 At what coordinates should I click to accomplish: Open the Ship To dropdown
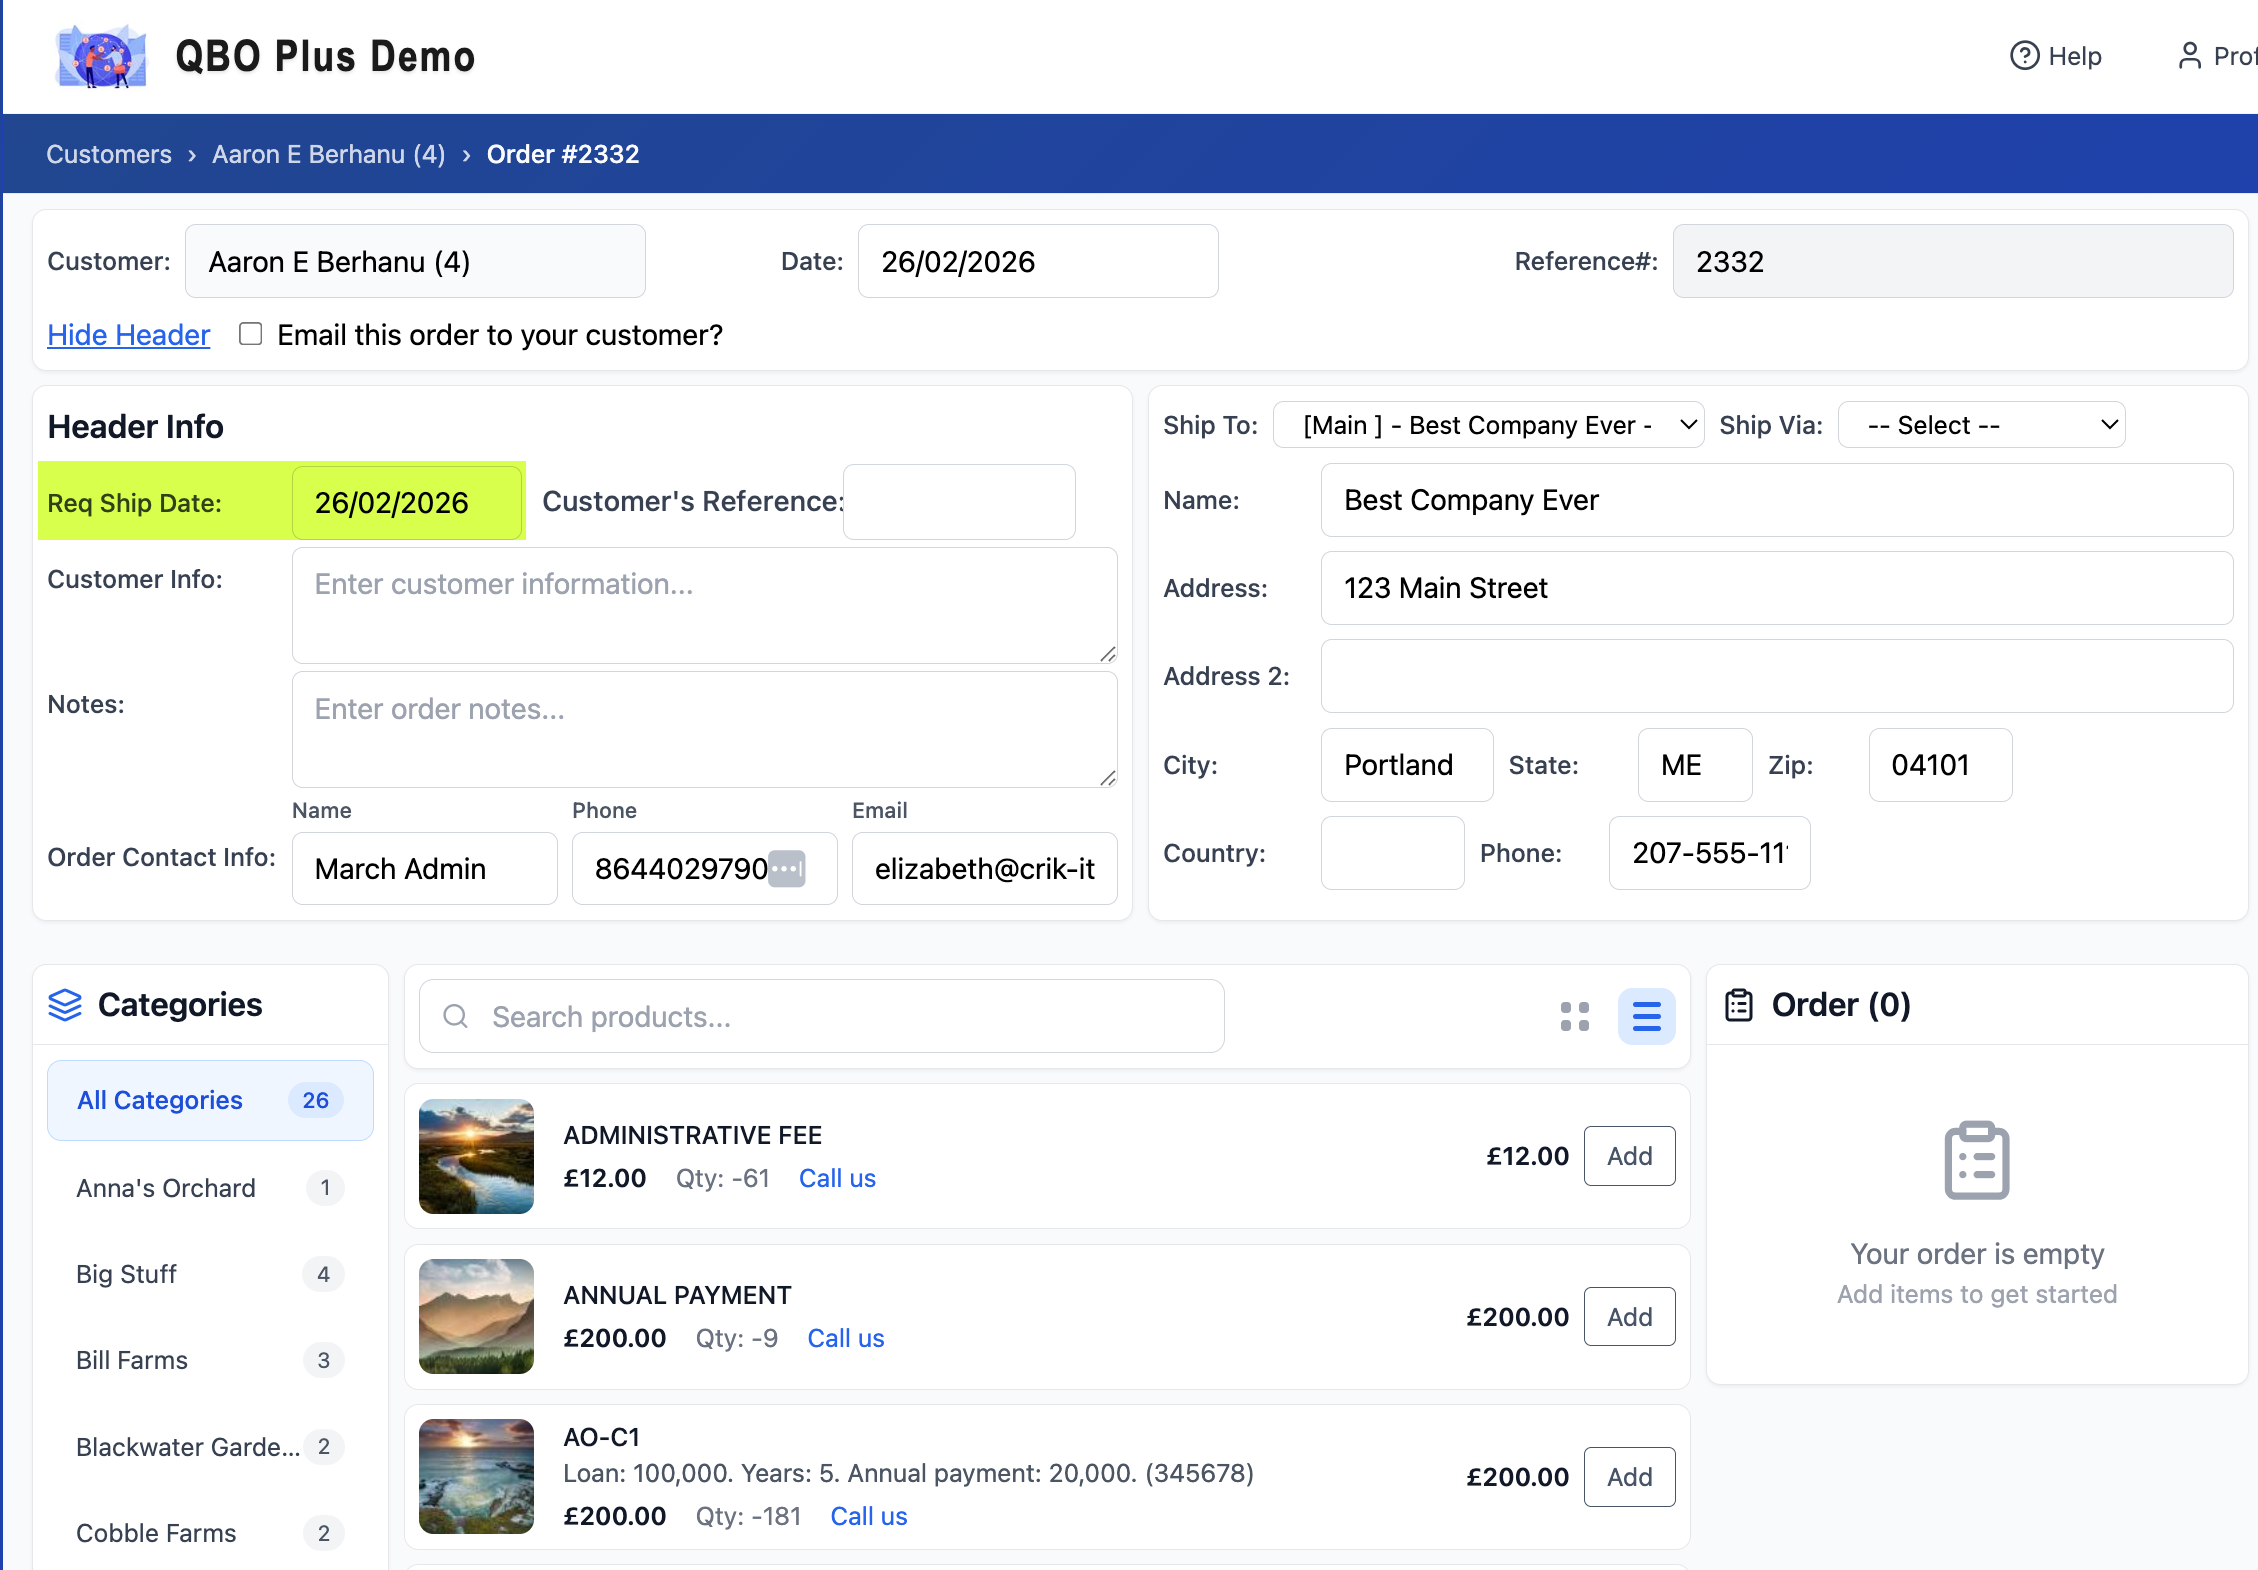(x=1487, y=425)
